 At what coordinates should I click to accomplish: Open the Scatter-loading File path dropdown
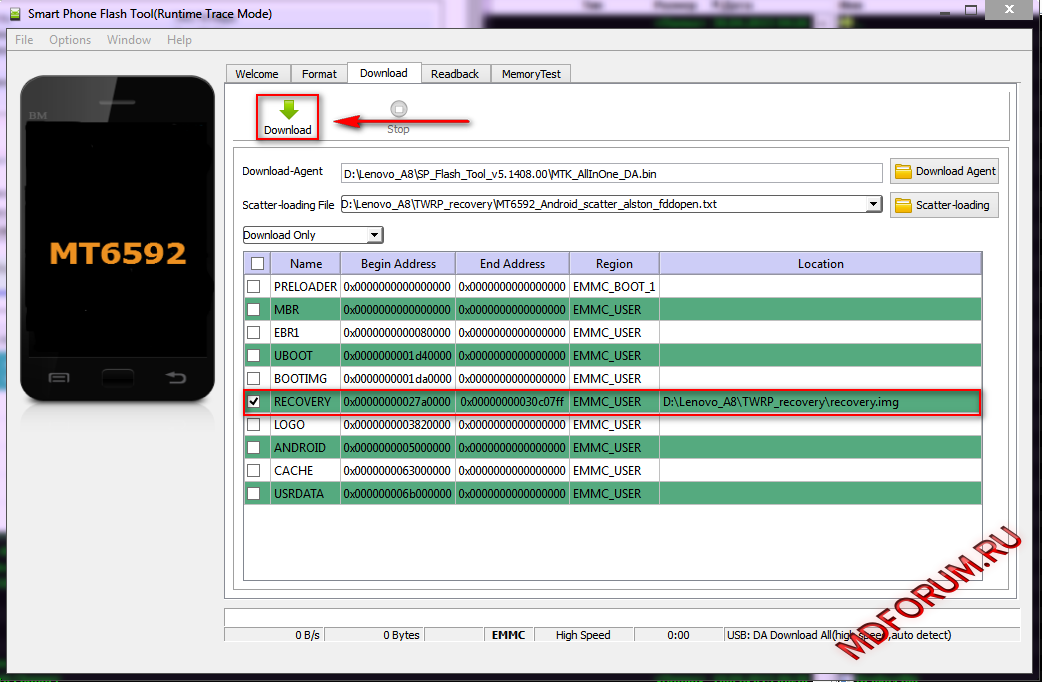pyautogui.click(x=873, y=204)
